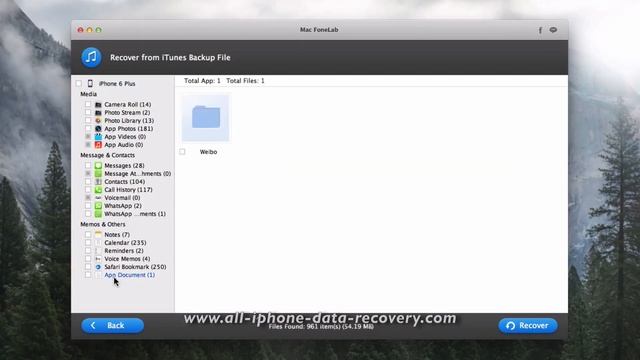Click the Photo Library icon

[x=98, y=120]
